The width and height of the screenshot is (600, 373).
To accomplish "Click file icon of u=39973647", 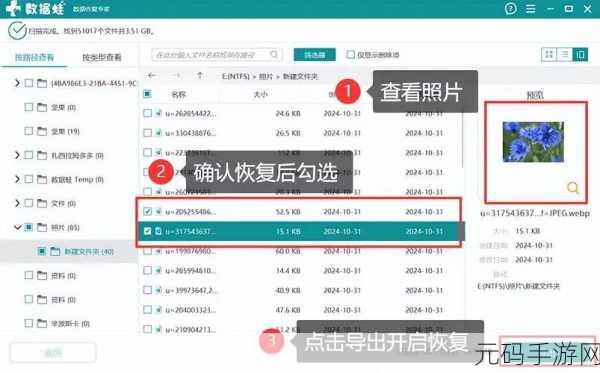I will (x=158, y=290).
